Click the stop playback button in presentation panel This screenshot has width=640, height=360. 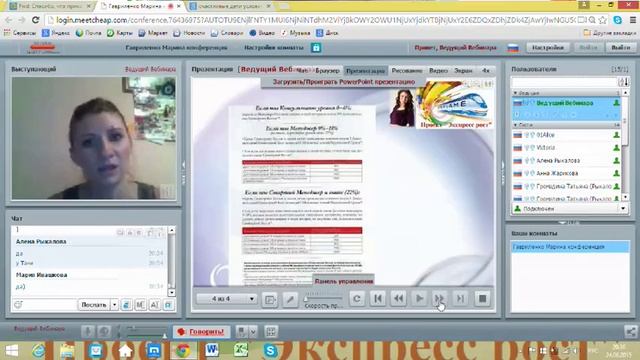tap(482, 299)
